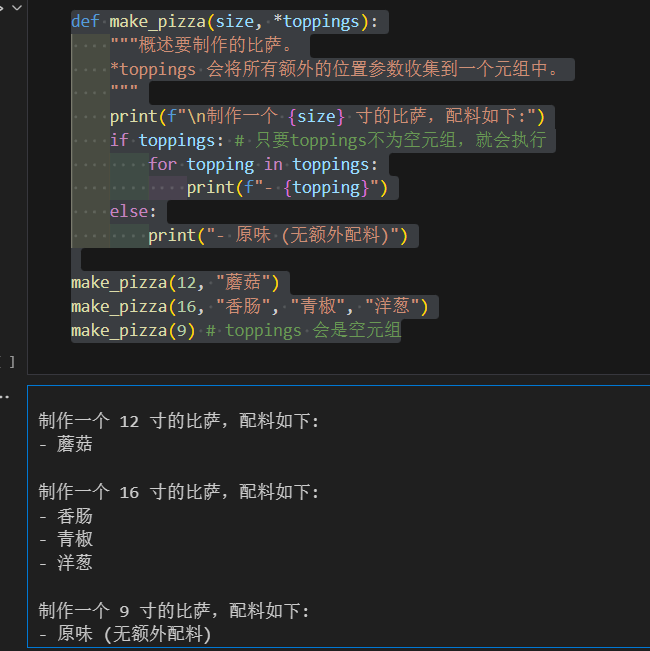Screen dimensions: 650x651
Task: Click output line '制作一个 12 寸的比萨'
Action: click(178, 421)
